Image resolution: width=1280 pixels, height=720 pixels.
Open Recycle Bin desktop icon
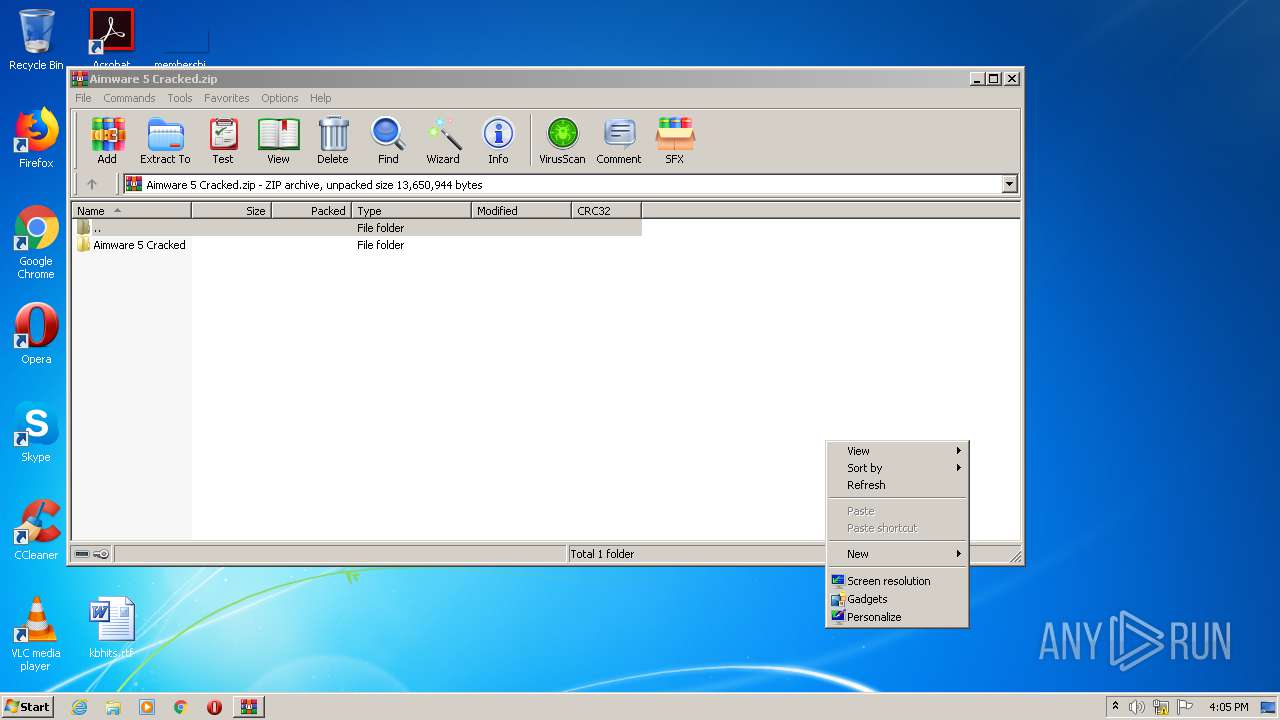pos(36,40)
